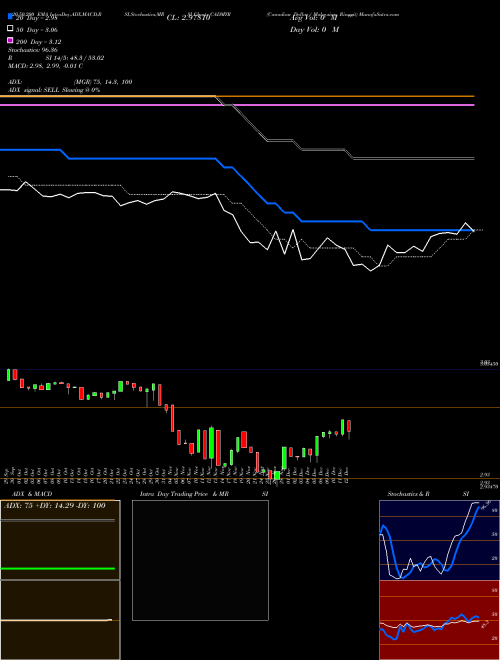The height and width of the screenshot is (660, 500).
Task: Click 'ADX: 75 +DY: 14.29 -DY: 100' header
Action: coord(55,506)
